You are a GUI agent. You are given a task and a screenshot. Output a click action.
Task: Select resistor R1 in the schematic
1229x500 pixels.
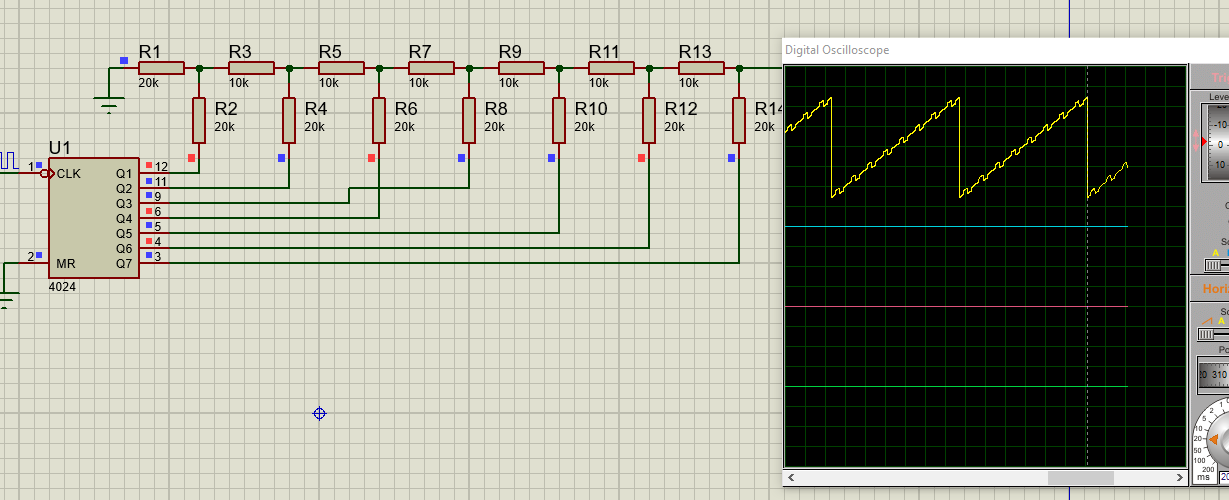[161, 68]
